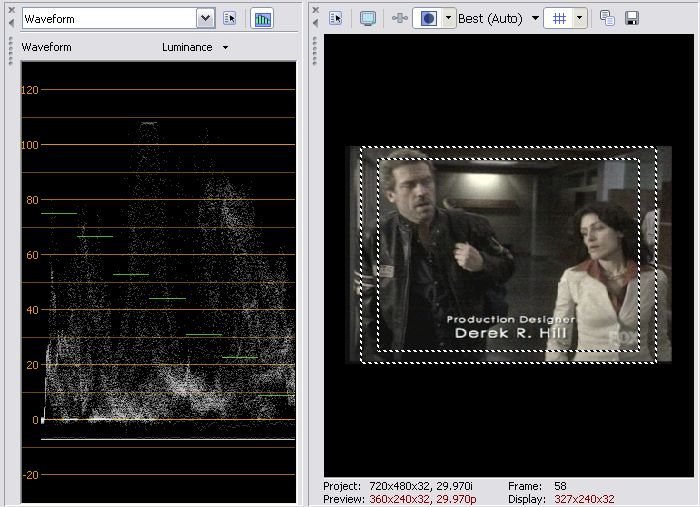
Task: Toggle preview on external monitor
Action: 368,18
